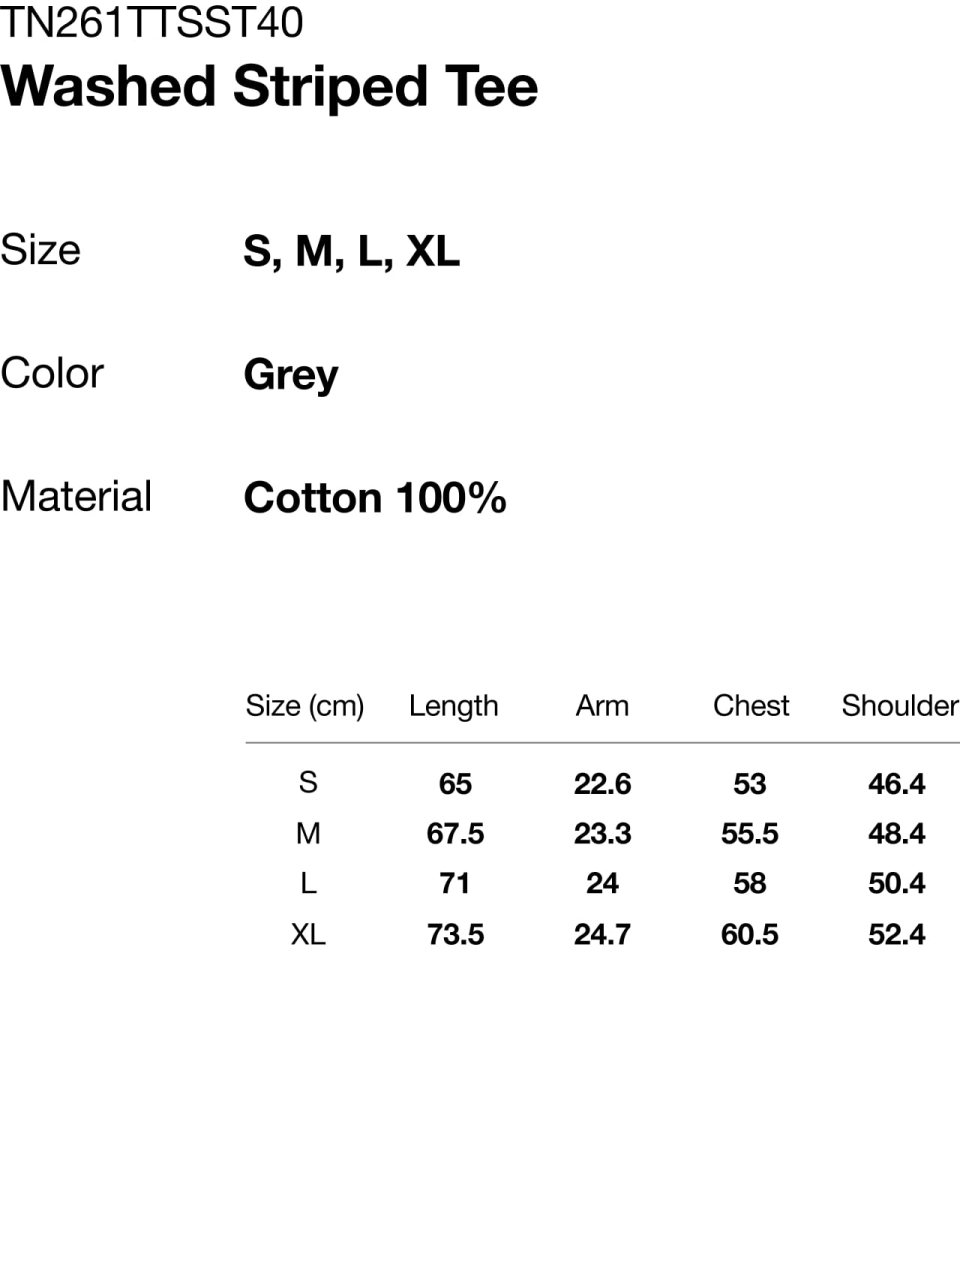960x1281 pixels.
Task: Select the S, M, L, XL size text
Action: (x=351, y=251)
